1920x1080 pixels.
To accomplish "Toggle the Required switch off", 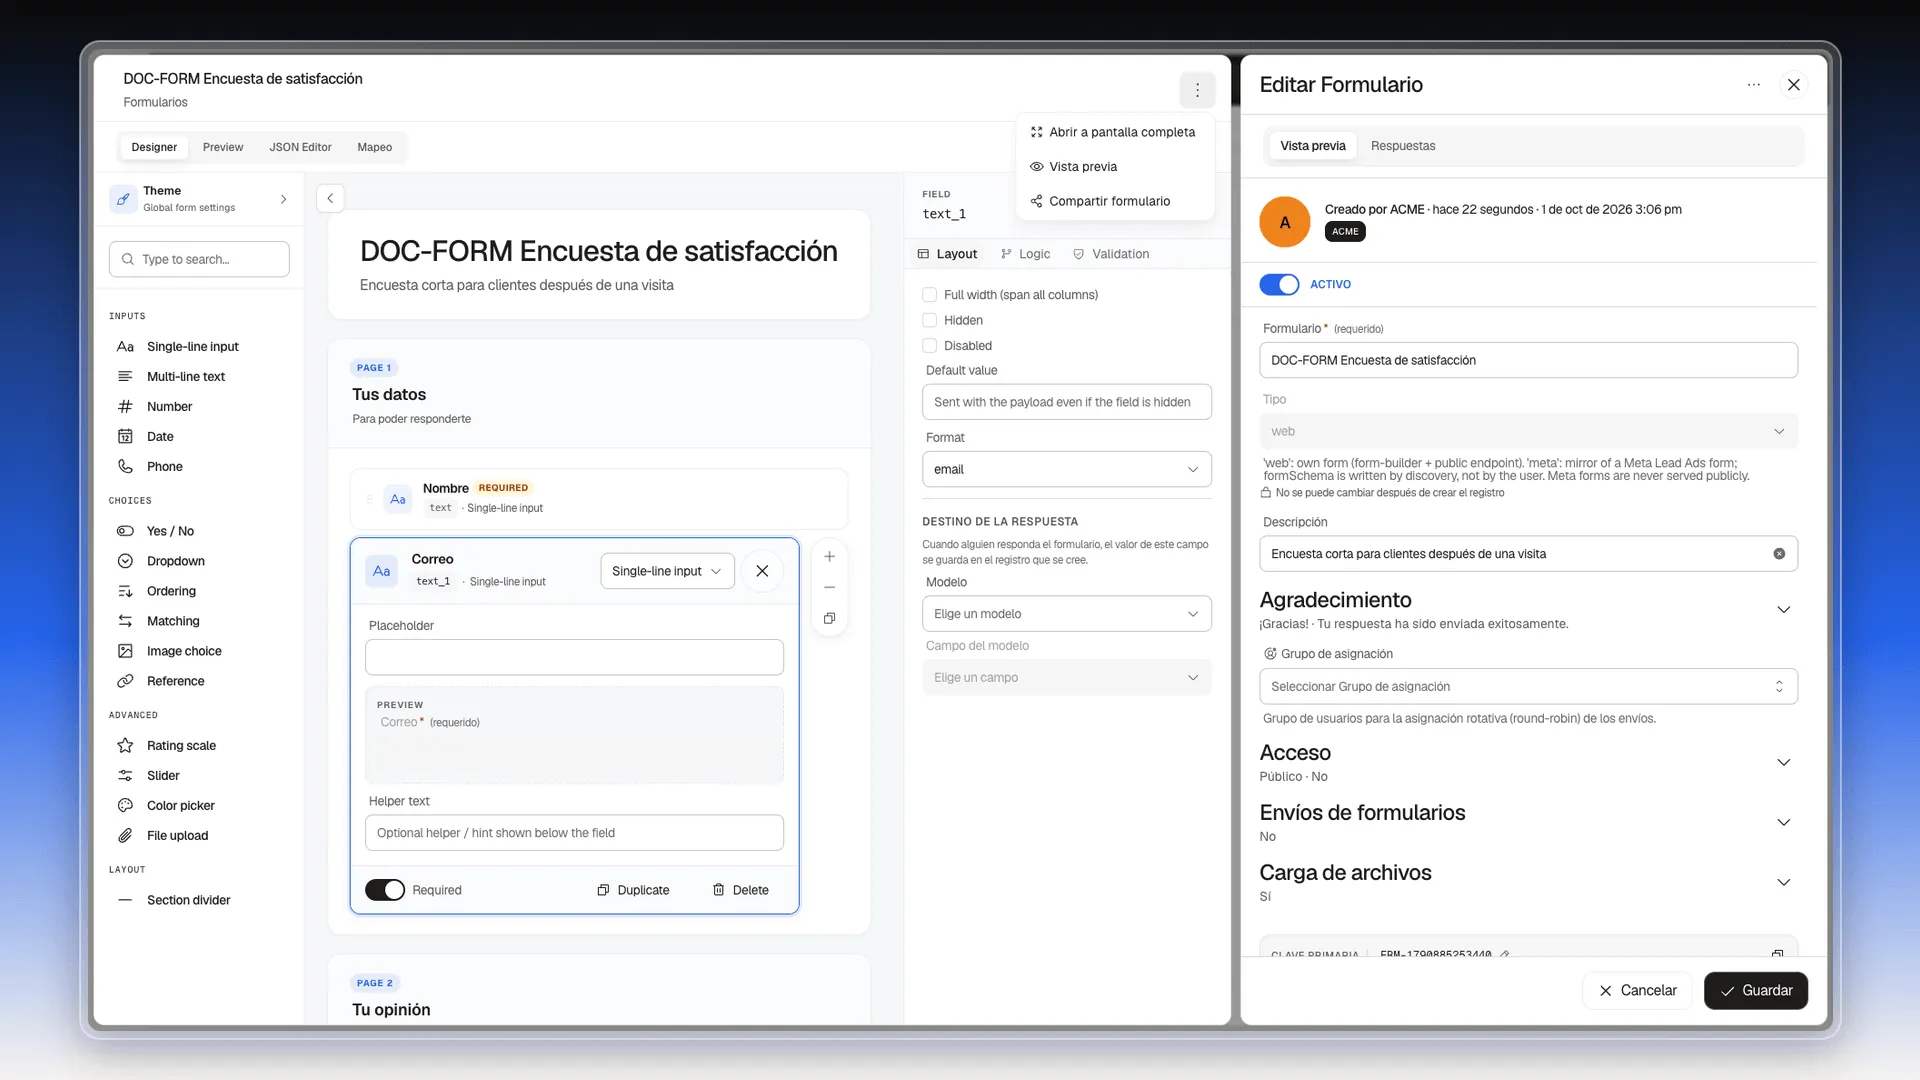I will [385, 890].
